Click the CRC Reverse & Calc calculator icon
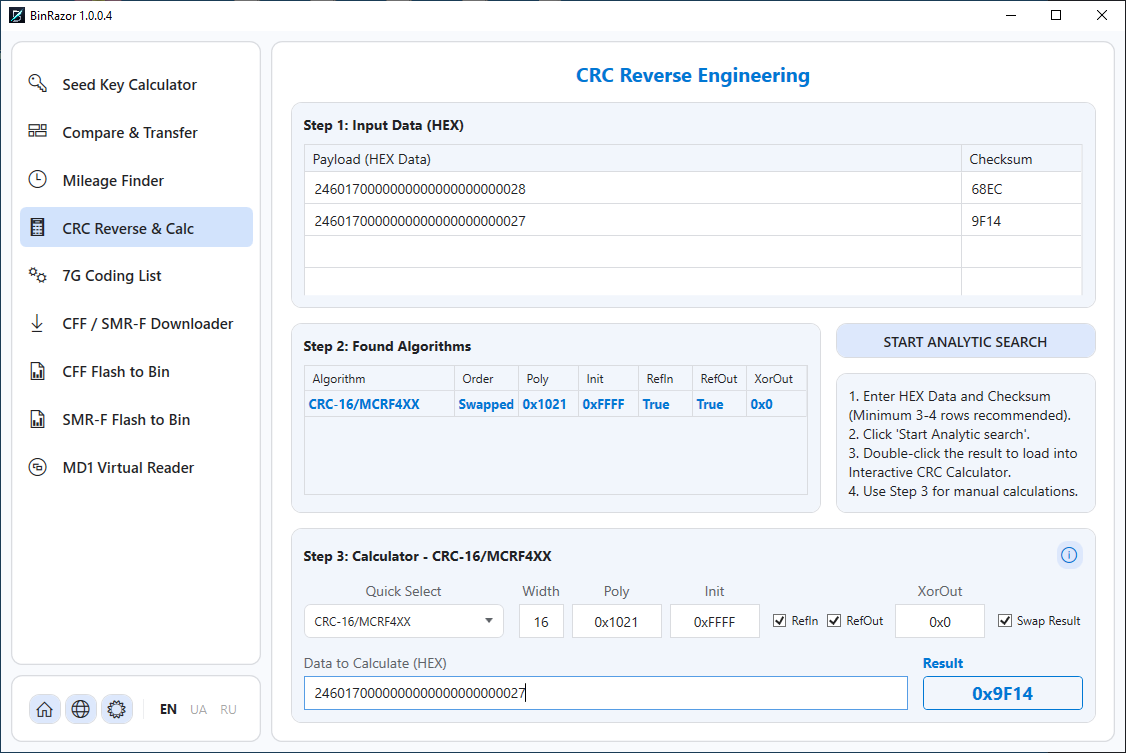This screenshot has height=753, width=1126. click(37, 228)
